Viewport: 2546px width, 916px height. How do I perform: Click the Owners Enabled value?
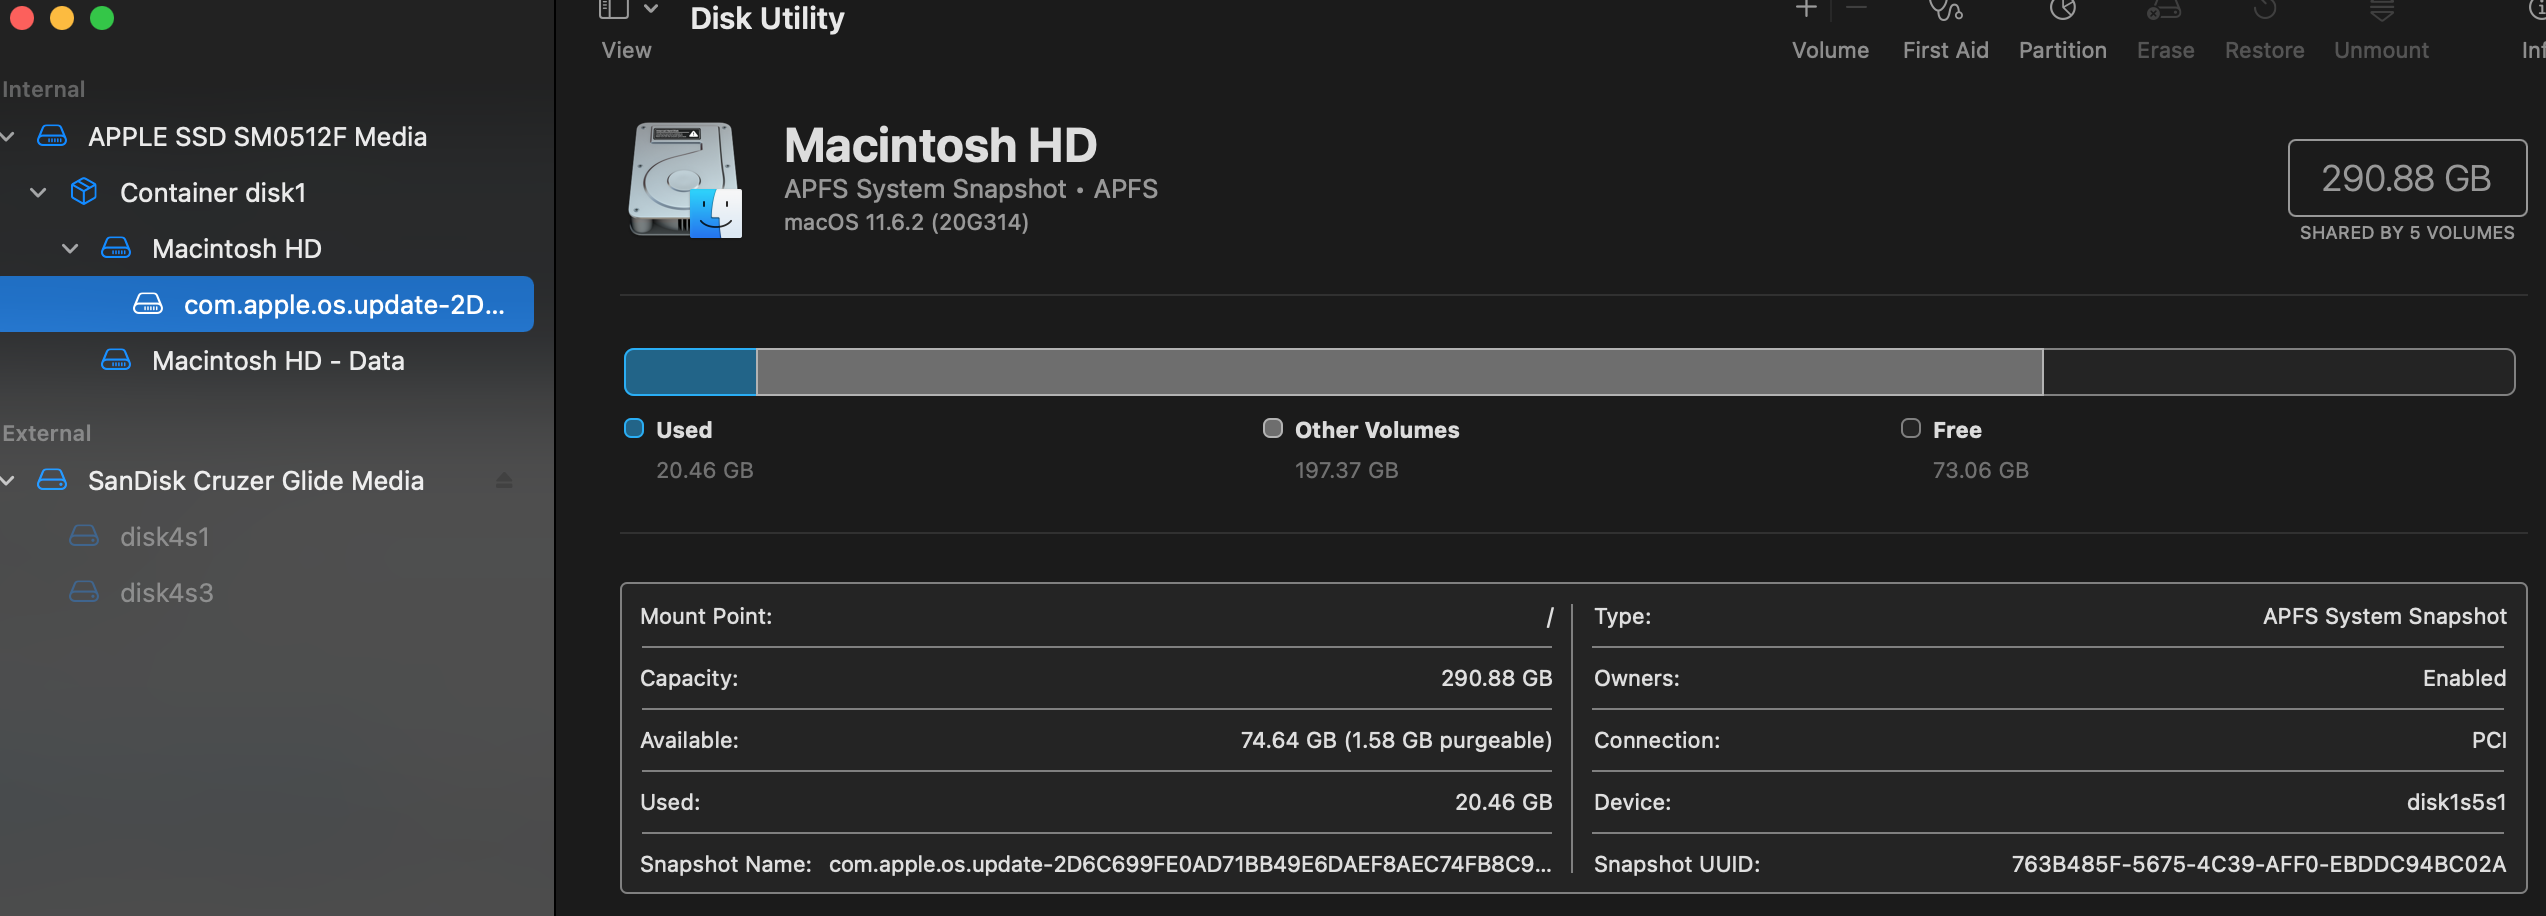[2464, 679]
